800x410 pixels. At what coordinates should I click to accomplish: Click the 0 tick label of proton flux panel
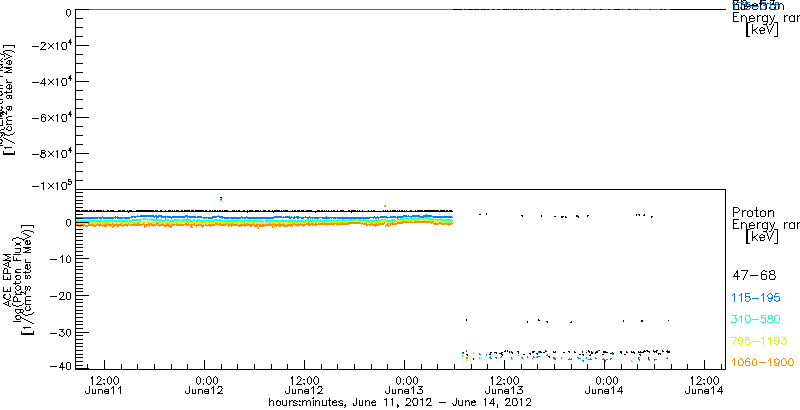[x=67, y=223]
